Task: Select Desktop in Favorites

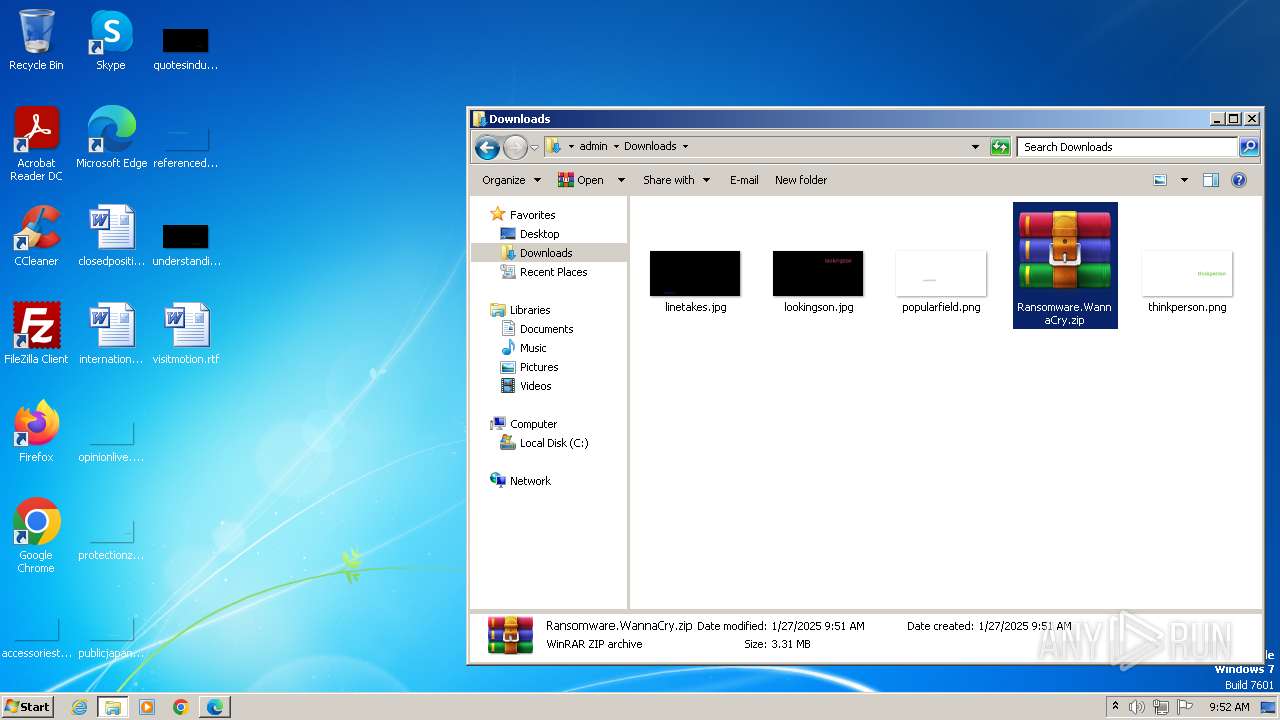Action: pos(539,234)
